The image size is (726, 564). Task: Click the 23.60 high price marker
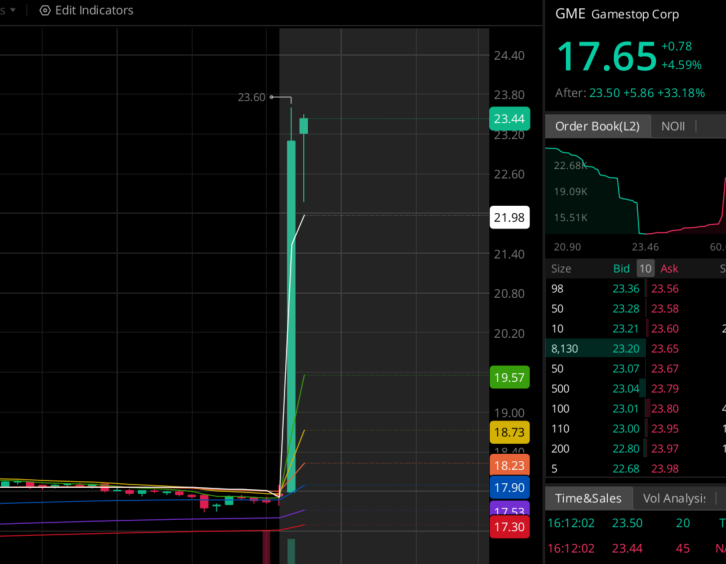point(251,97)
